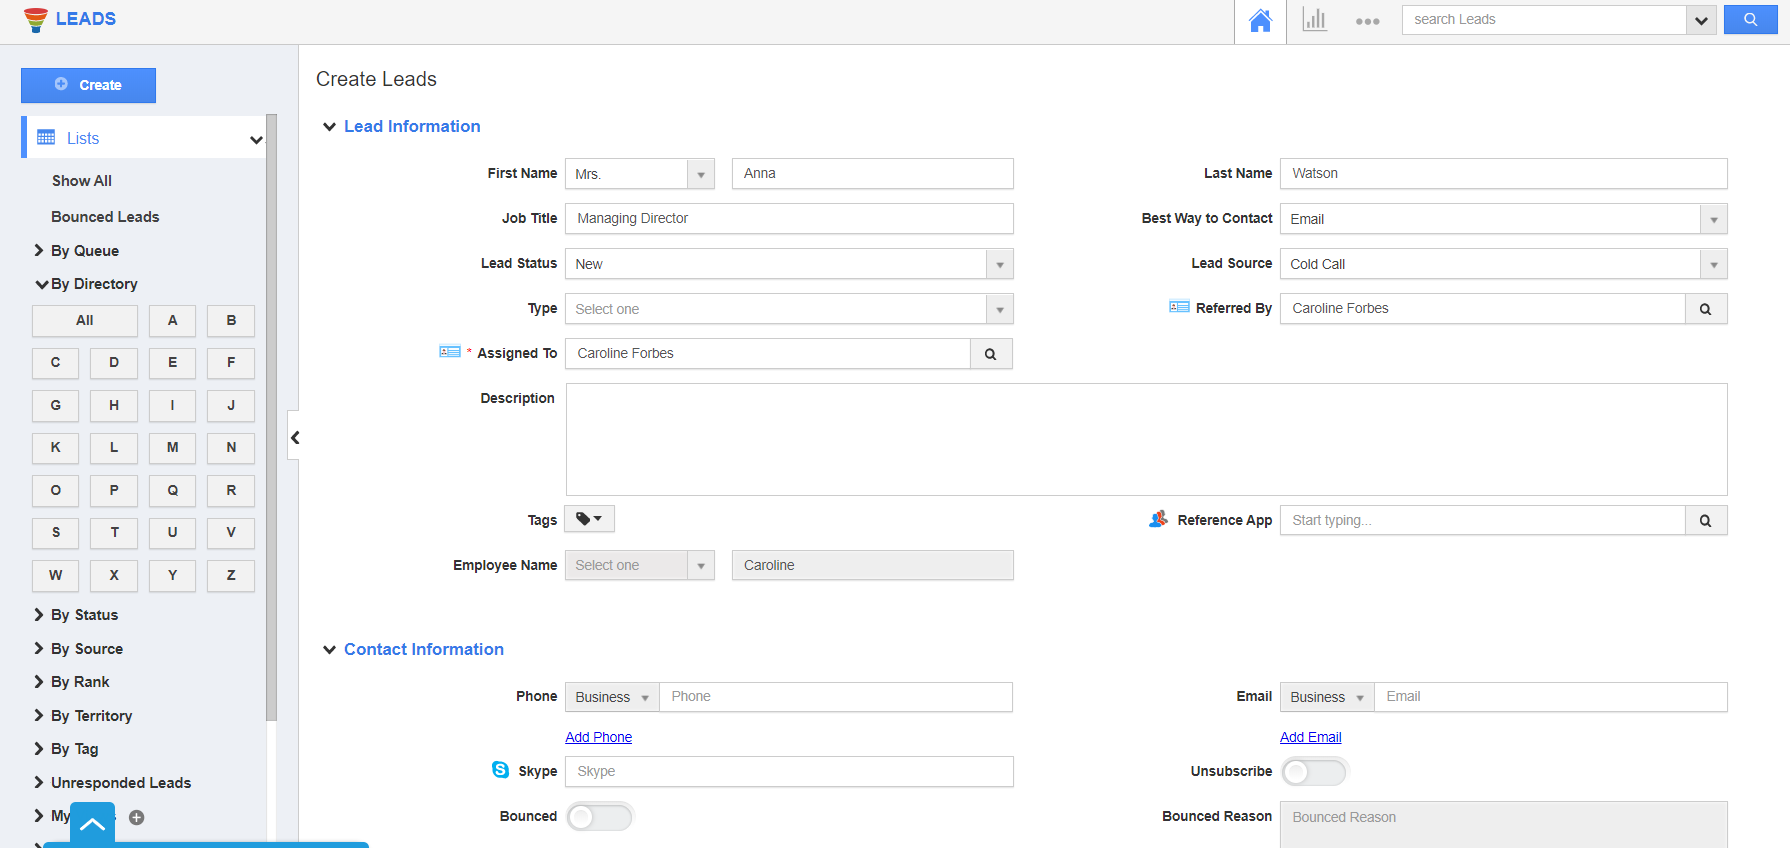Click the Assigned To contact card icon
This screenshot has width=1790, height=848.
click(x=450, y=352)
